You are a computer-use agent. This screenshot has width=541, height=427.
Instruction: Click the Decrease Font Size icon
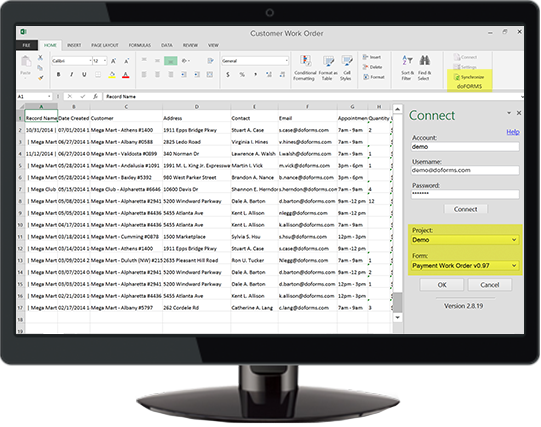point(126,61)
